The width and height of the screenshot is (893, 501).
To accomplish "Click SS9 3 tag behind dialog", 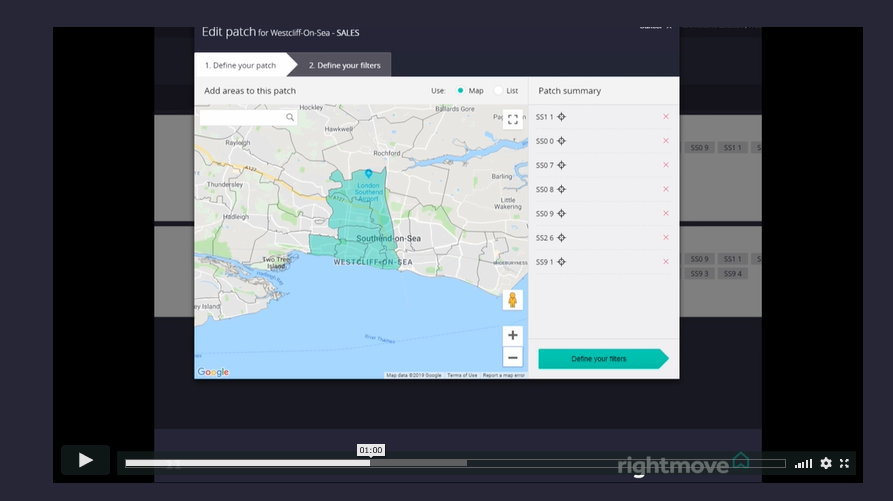I will [699, 274].
